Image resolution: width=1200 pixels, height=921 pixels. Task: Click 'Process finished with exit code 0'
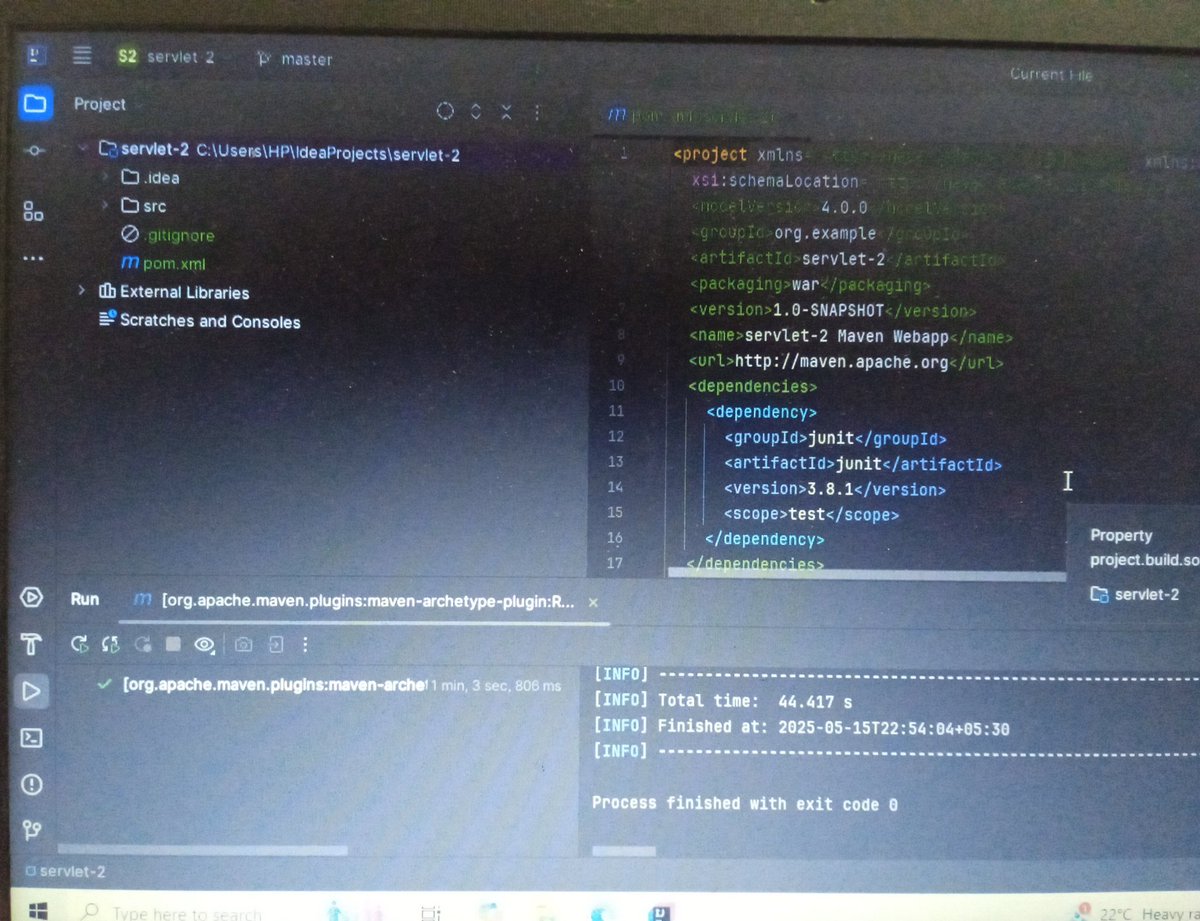click(745, 803)
